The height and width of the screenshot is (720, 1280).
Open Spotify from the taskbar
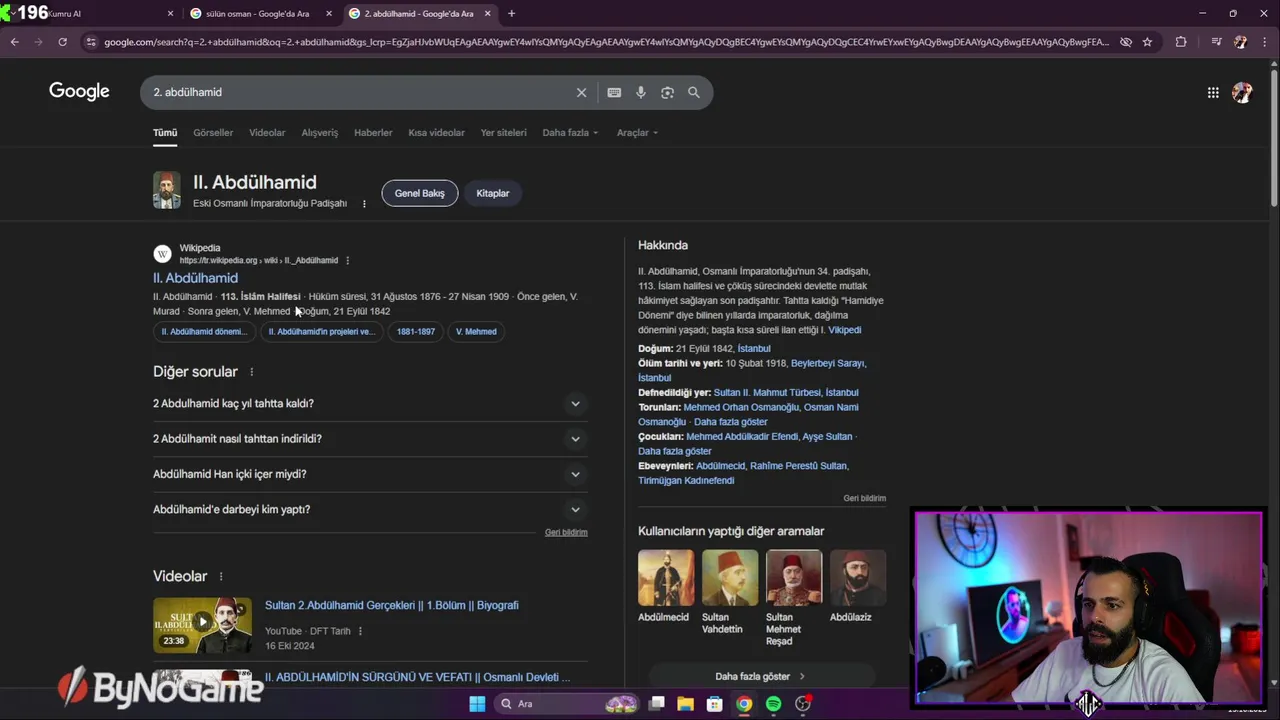click(773, 704)
